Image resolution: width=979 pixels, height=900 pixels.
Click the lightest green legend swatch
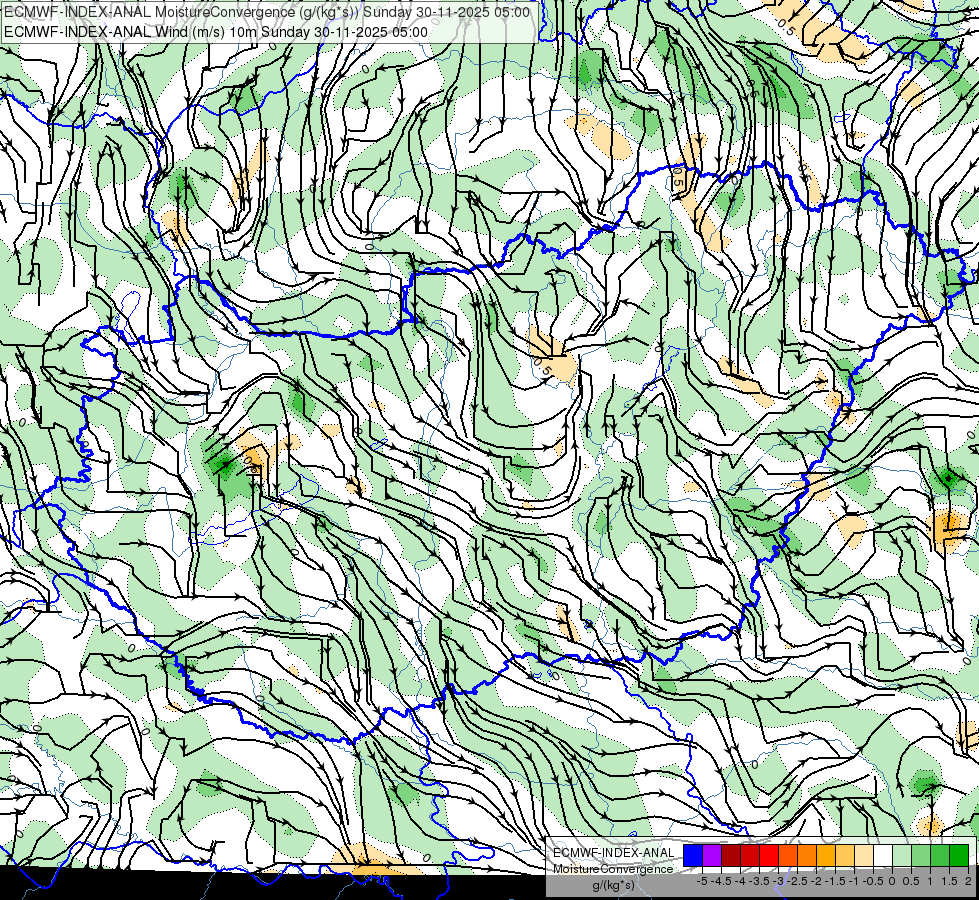pos(902,856)
